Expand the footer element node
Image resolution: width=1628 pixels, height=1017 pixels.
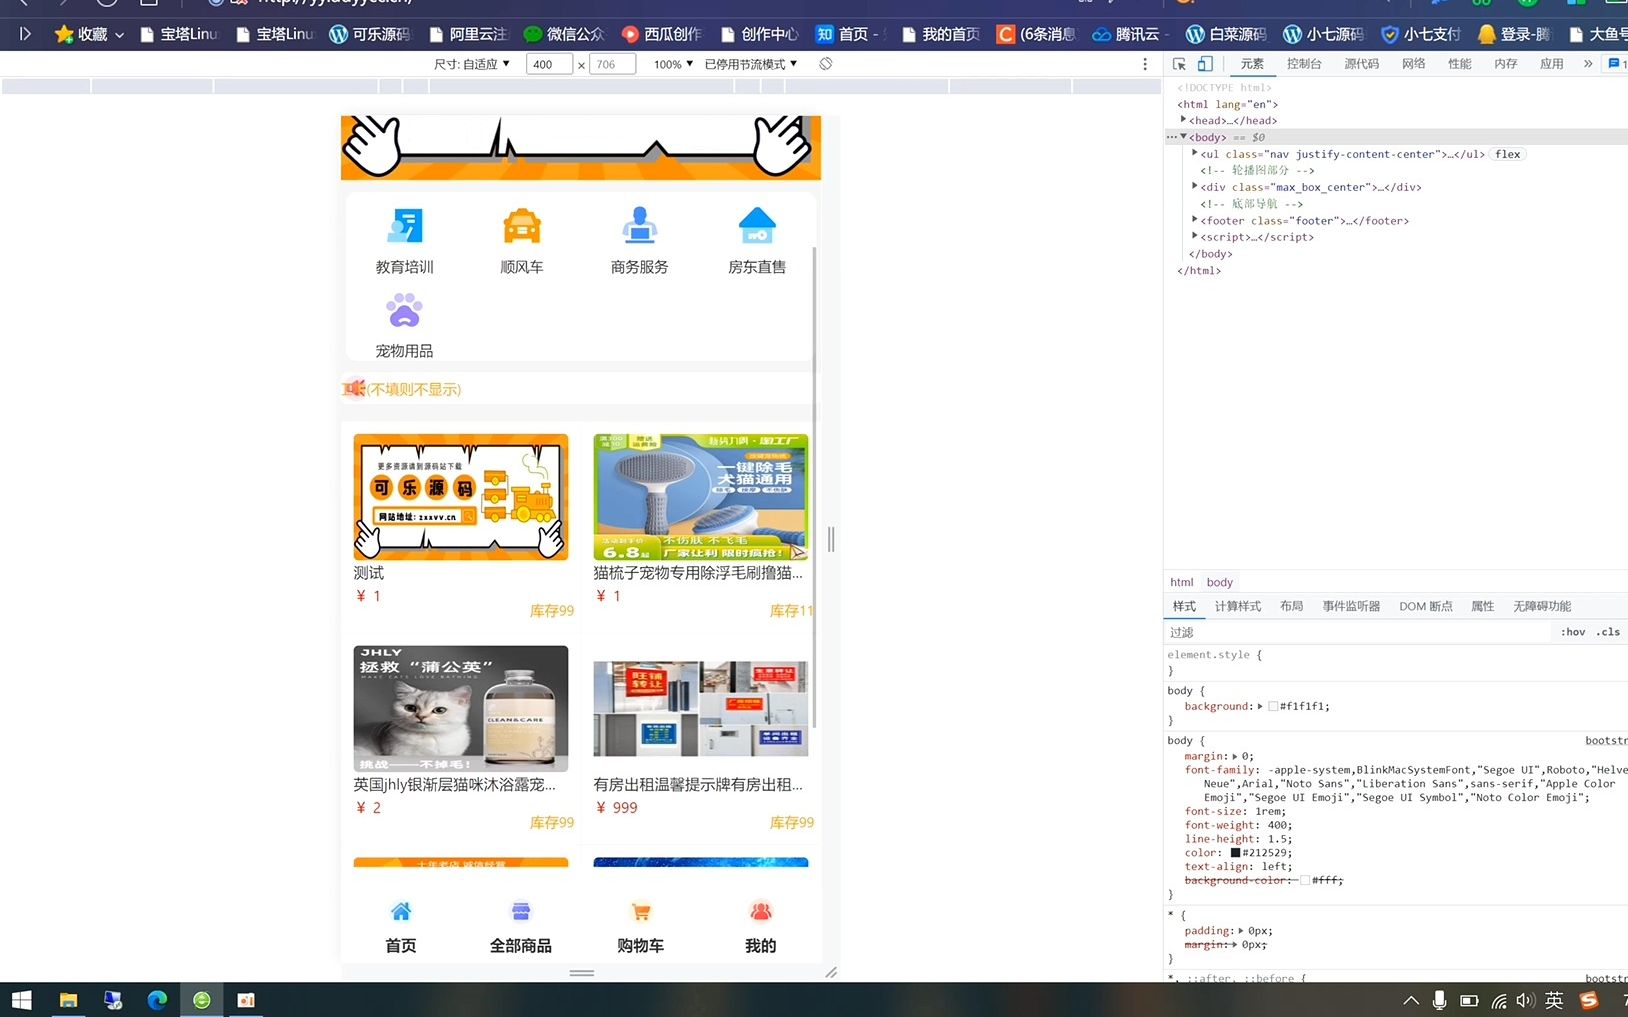click(x=1195, y=220)
